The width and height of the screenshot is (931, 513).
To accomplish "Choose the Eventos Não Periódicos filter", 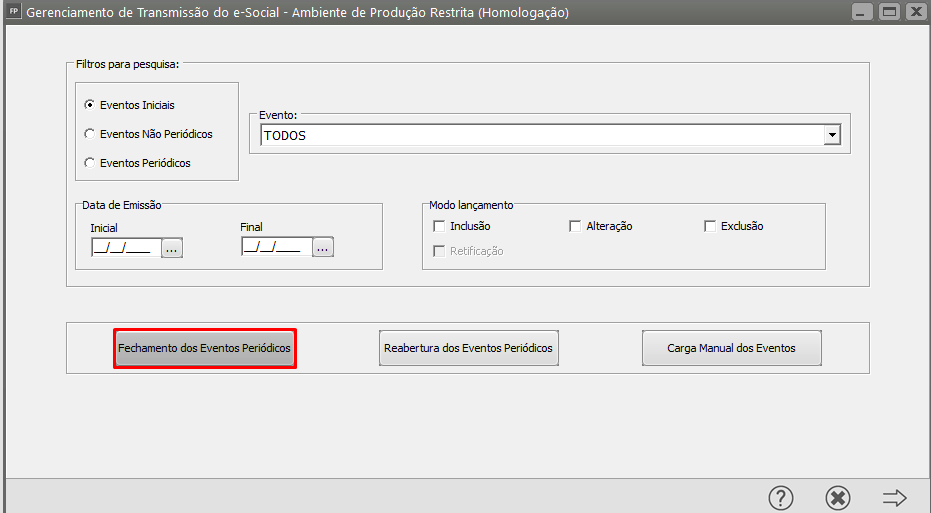I will pos(90,134).
